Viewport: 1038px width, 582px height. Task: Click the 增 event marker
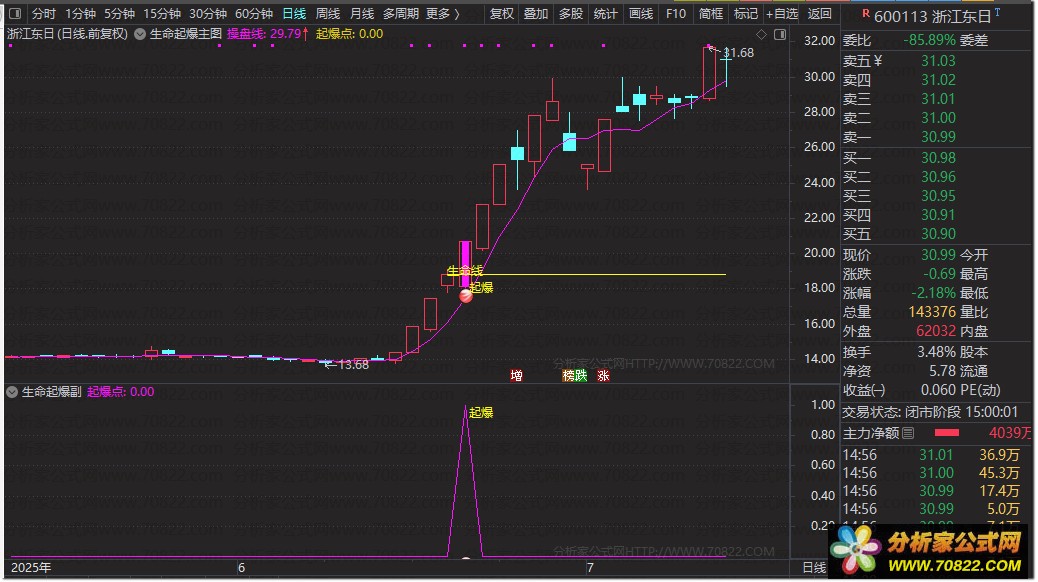[516, 375]
